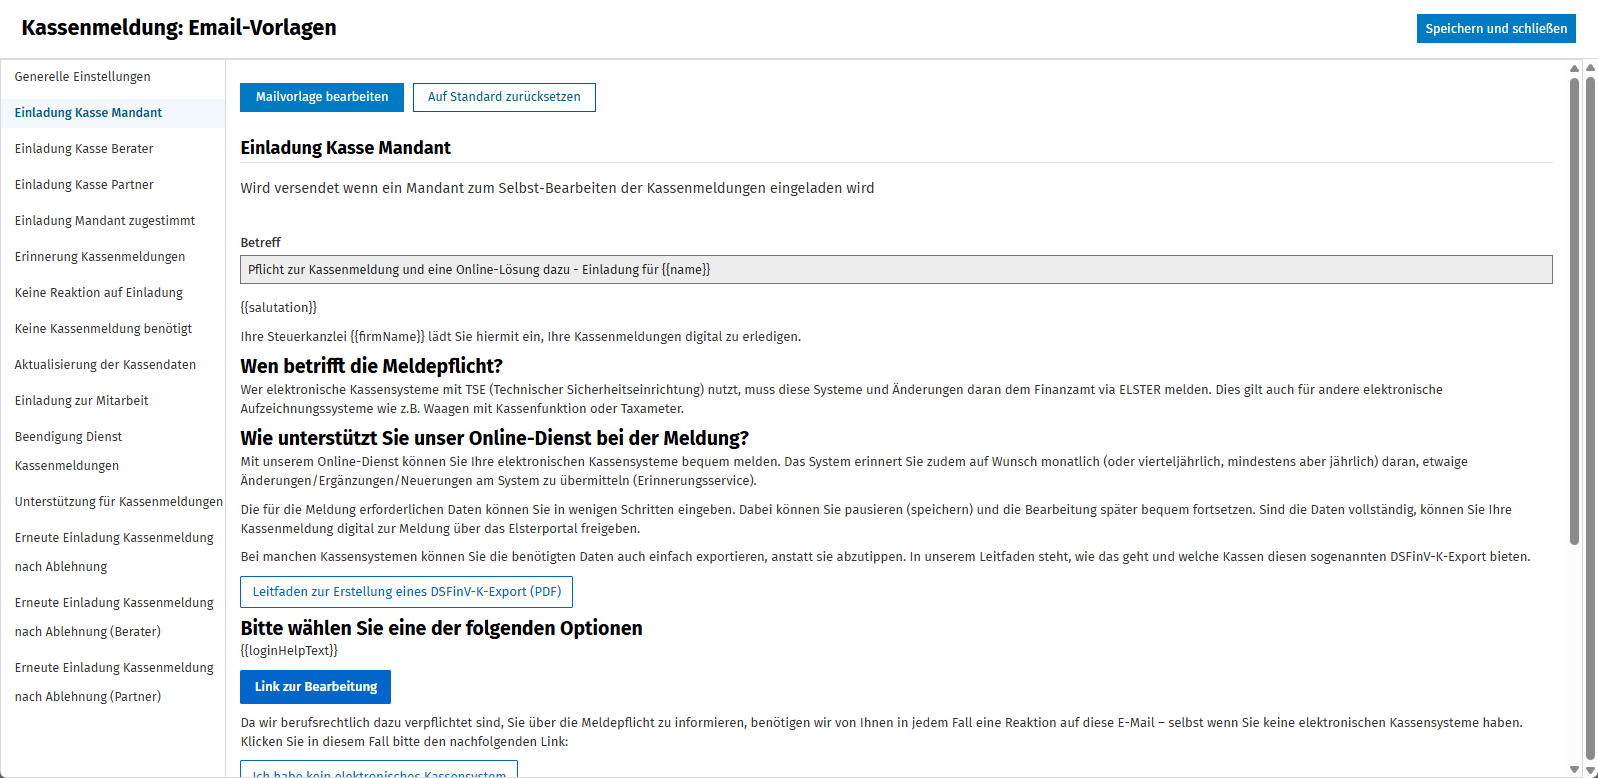Click heading Wie unterstützt Sie unser Online-Dienst
Image resolution: width=1598 pixels, height=778 pixels.
pos(494,438)
